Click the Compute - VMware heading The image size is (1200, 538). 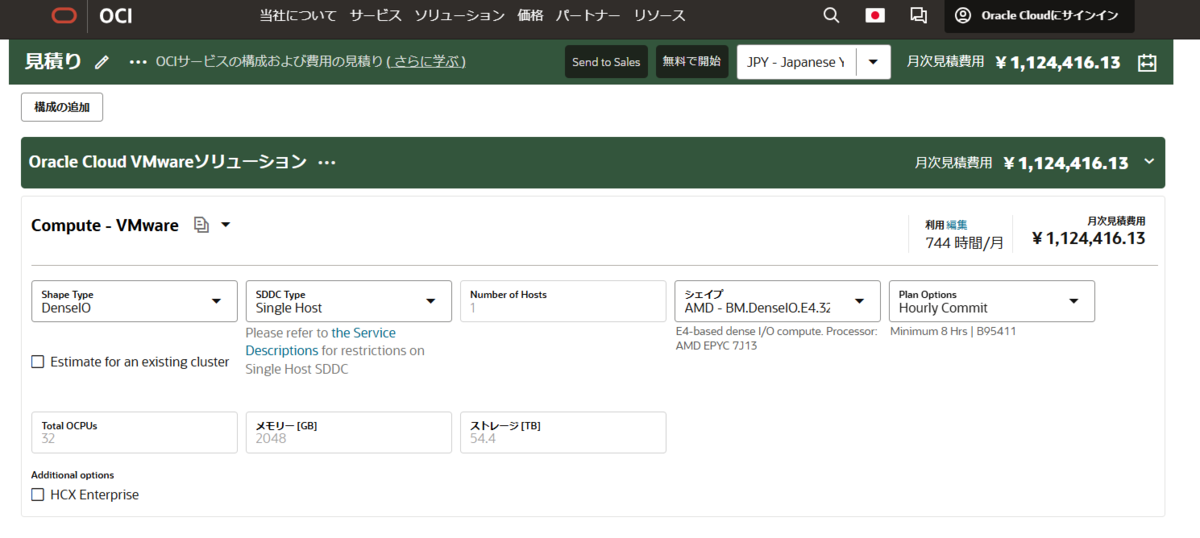click(105, 225)
